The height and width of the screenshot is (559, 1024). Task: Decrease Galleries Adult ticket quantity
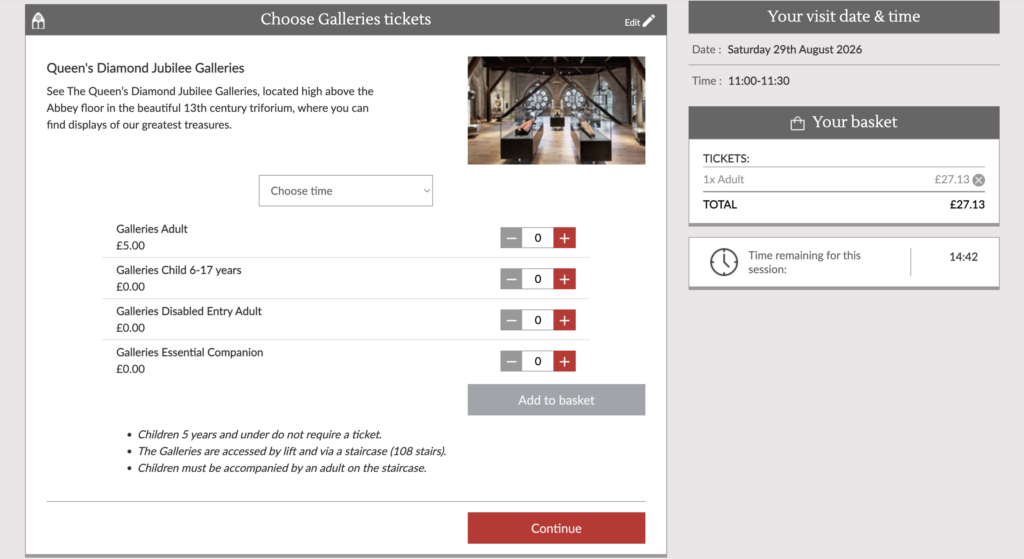click(511, 238)
